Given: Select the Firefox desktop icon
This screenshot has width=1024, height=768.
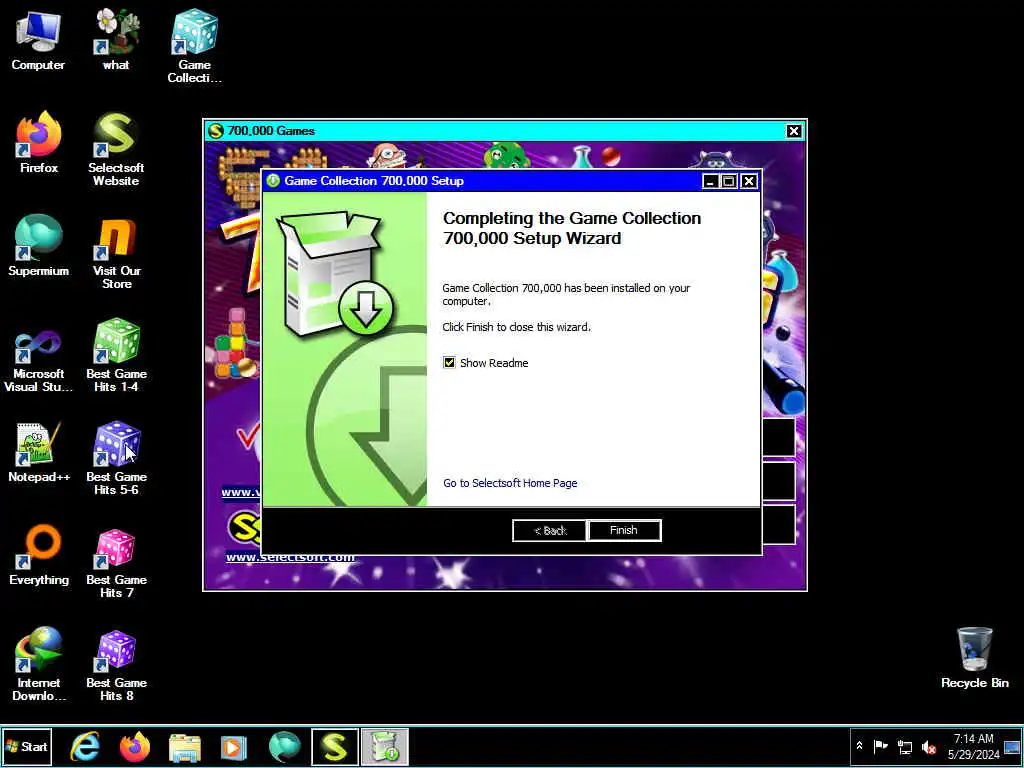Looking at the screenshot, I should tap(39, 143).
